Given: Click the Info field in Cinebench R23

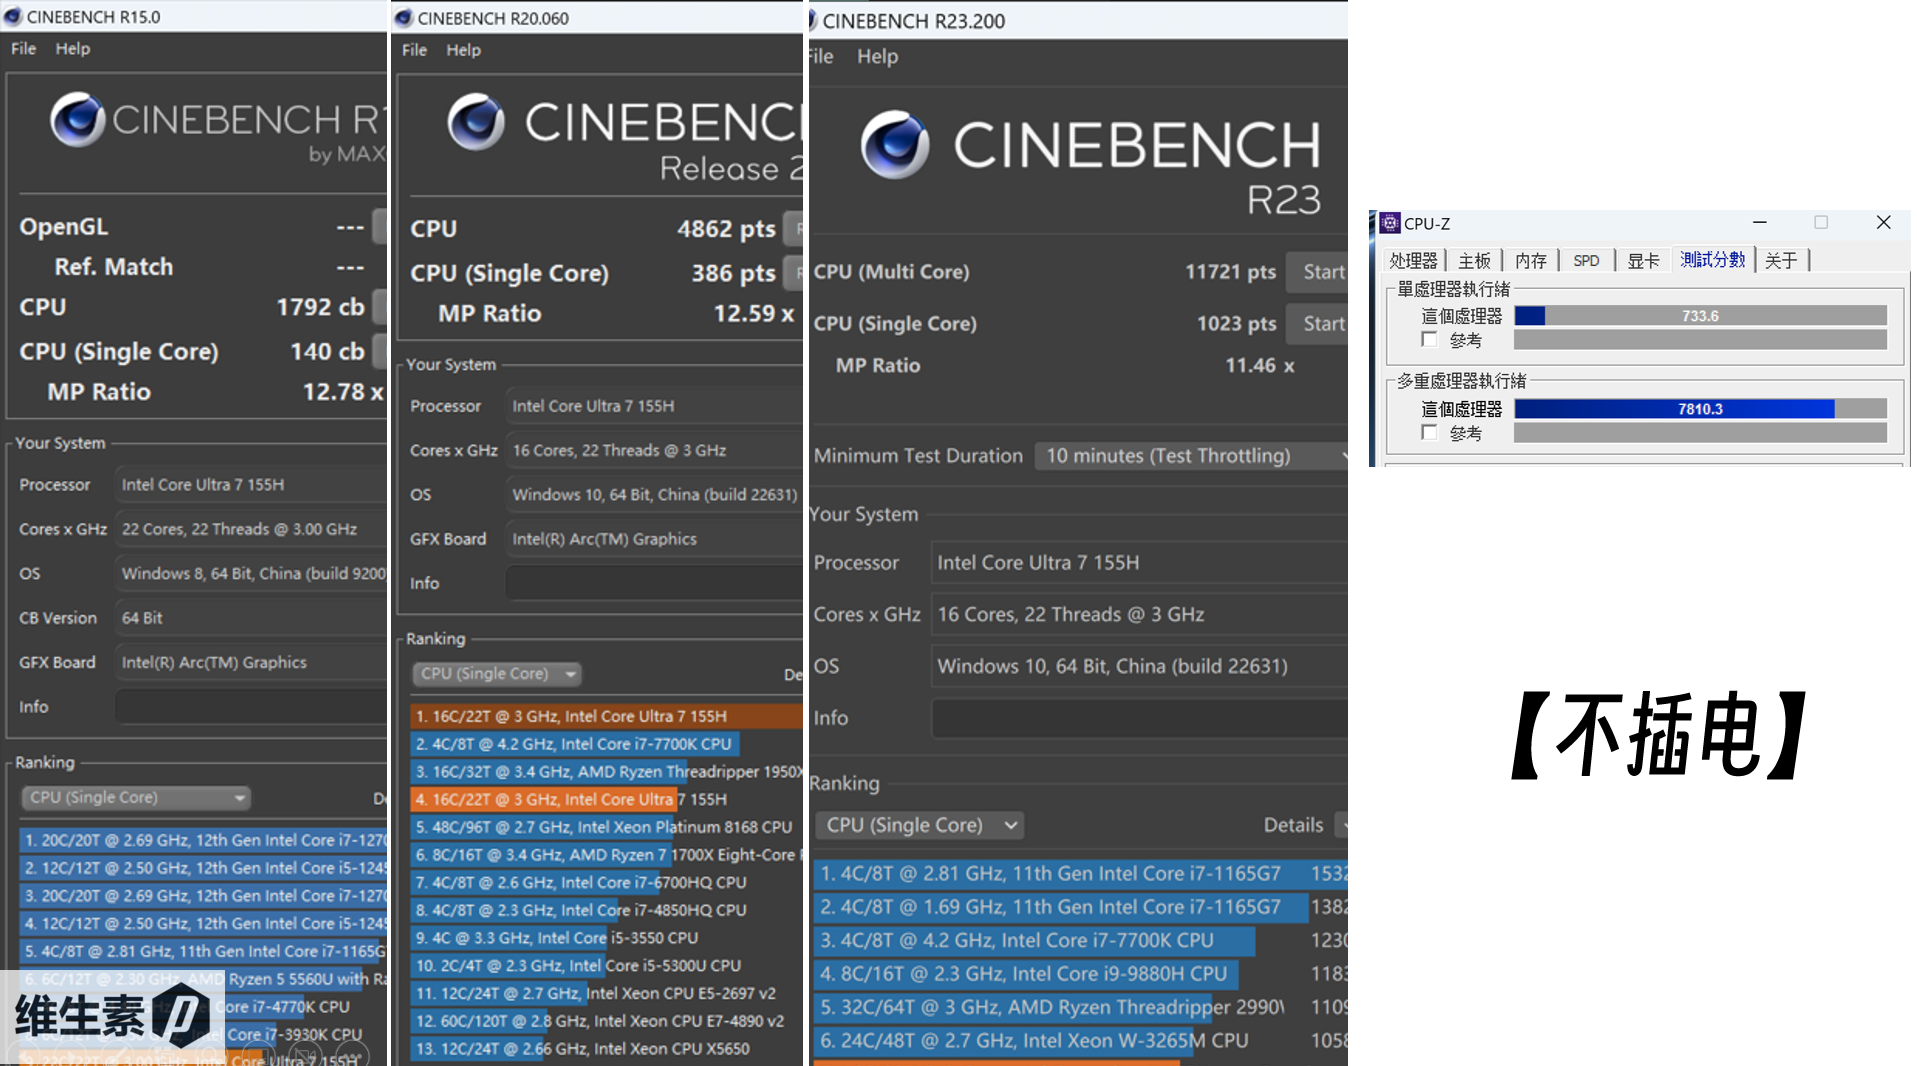Looking at the screenshot, I should tap(1138, 718).
